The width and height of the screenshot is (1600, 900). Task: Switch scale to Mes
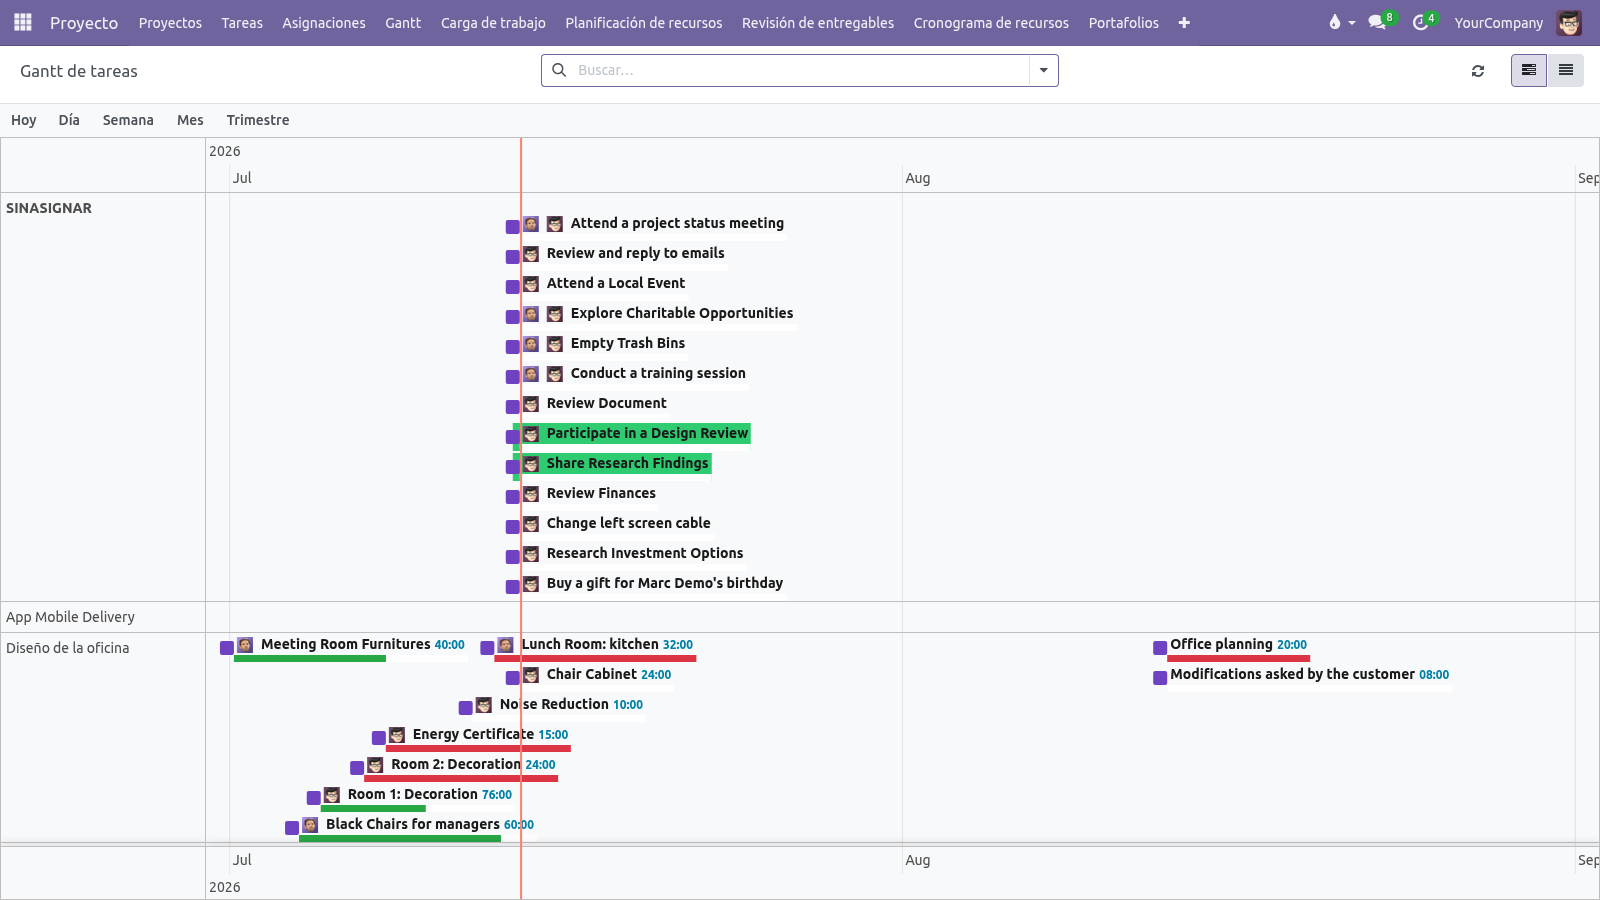pos(190,120)
